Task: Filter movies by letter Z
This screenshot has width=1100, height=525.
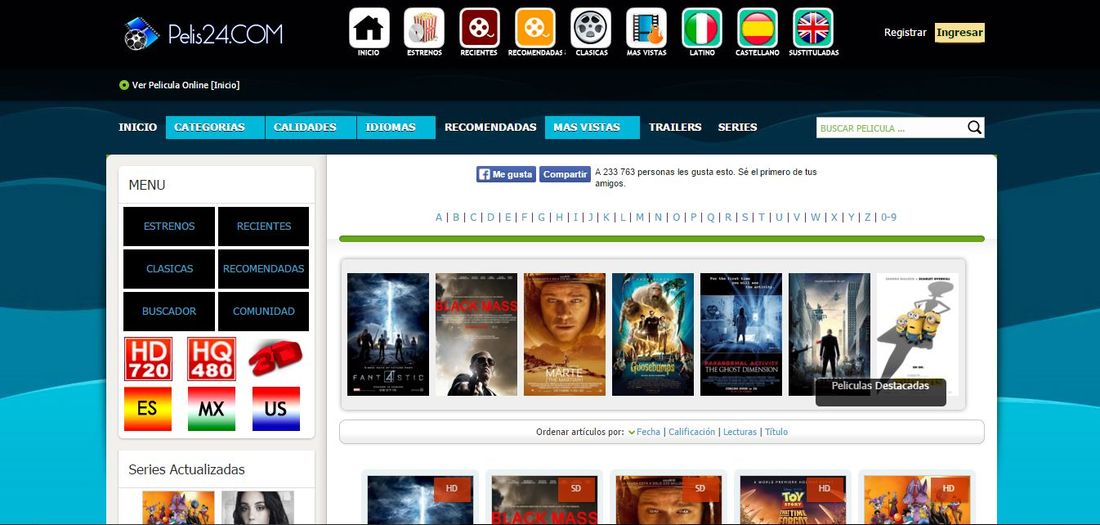Action: coord(868,218)
